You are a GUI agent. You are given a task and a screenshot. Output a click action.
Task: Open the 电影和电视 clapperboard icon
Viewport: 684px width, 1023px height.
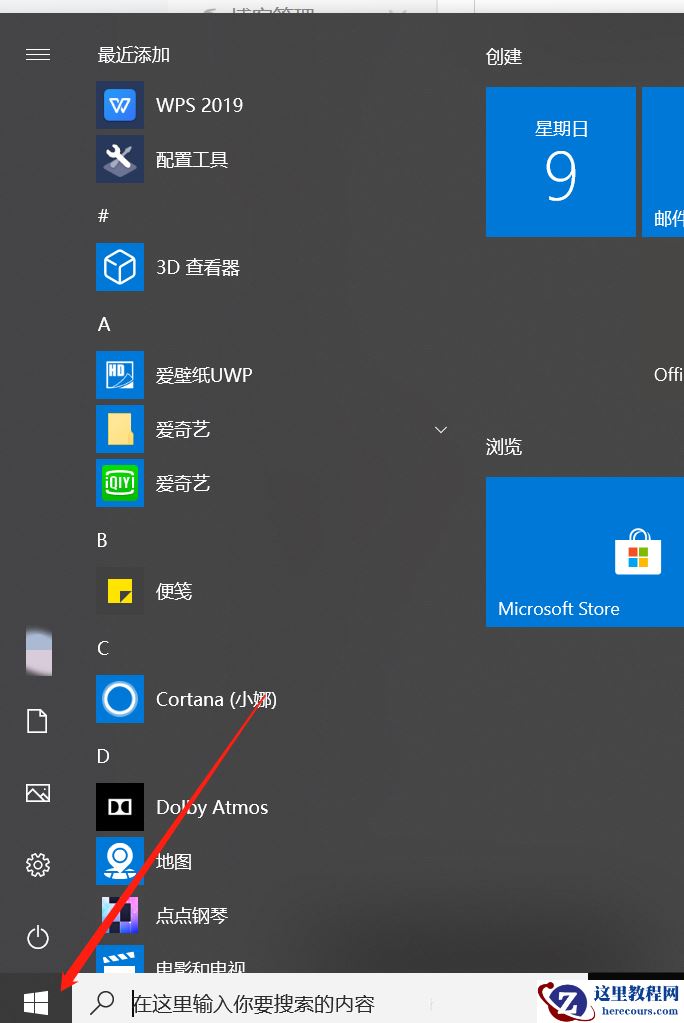click(120, 959)
